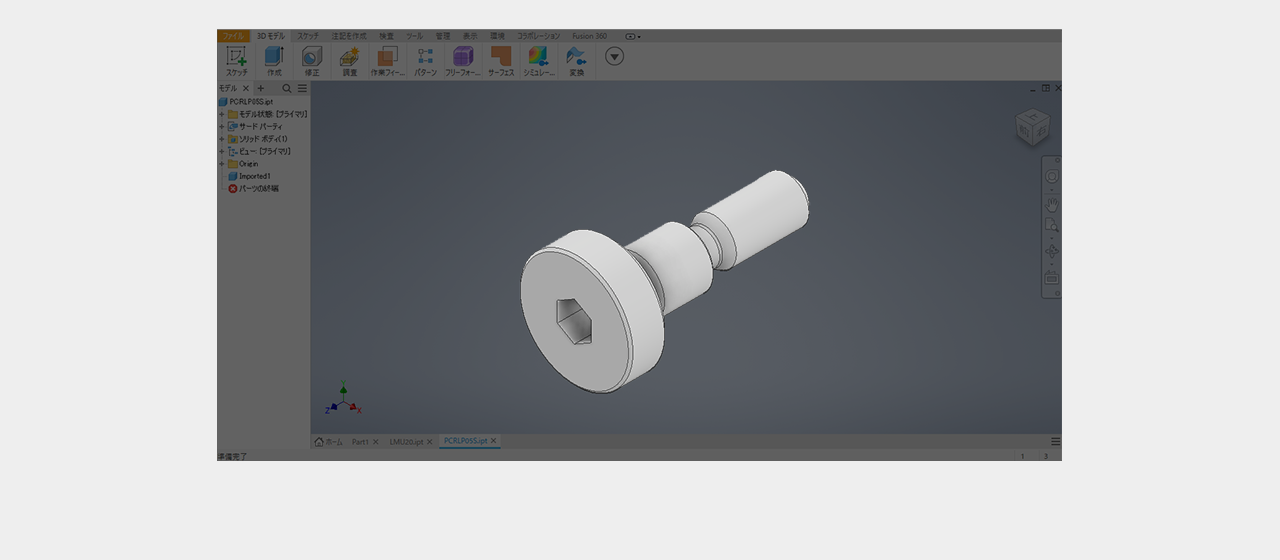This screenshot has height=560, width=1280.
Task: Select Imported1 in the model browser
Action: pos(254,176)
